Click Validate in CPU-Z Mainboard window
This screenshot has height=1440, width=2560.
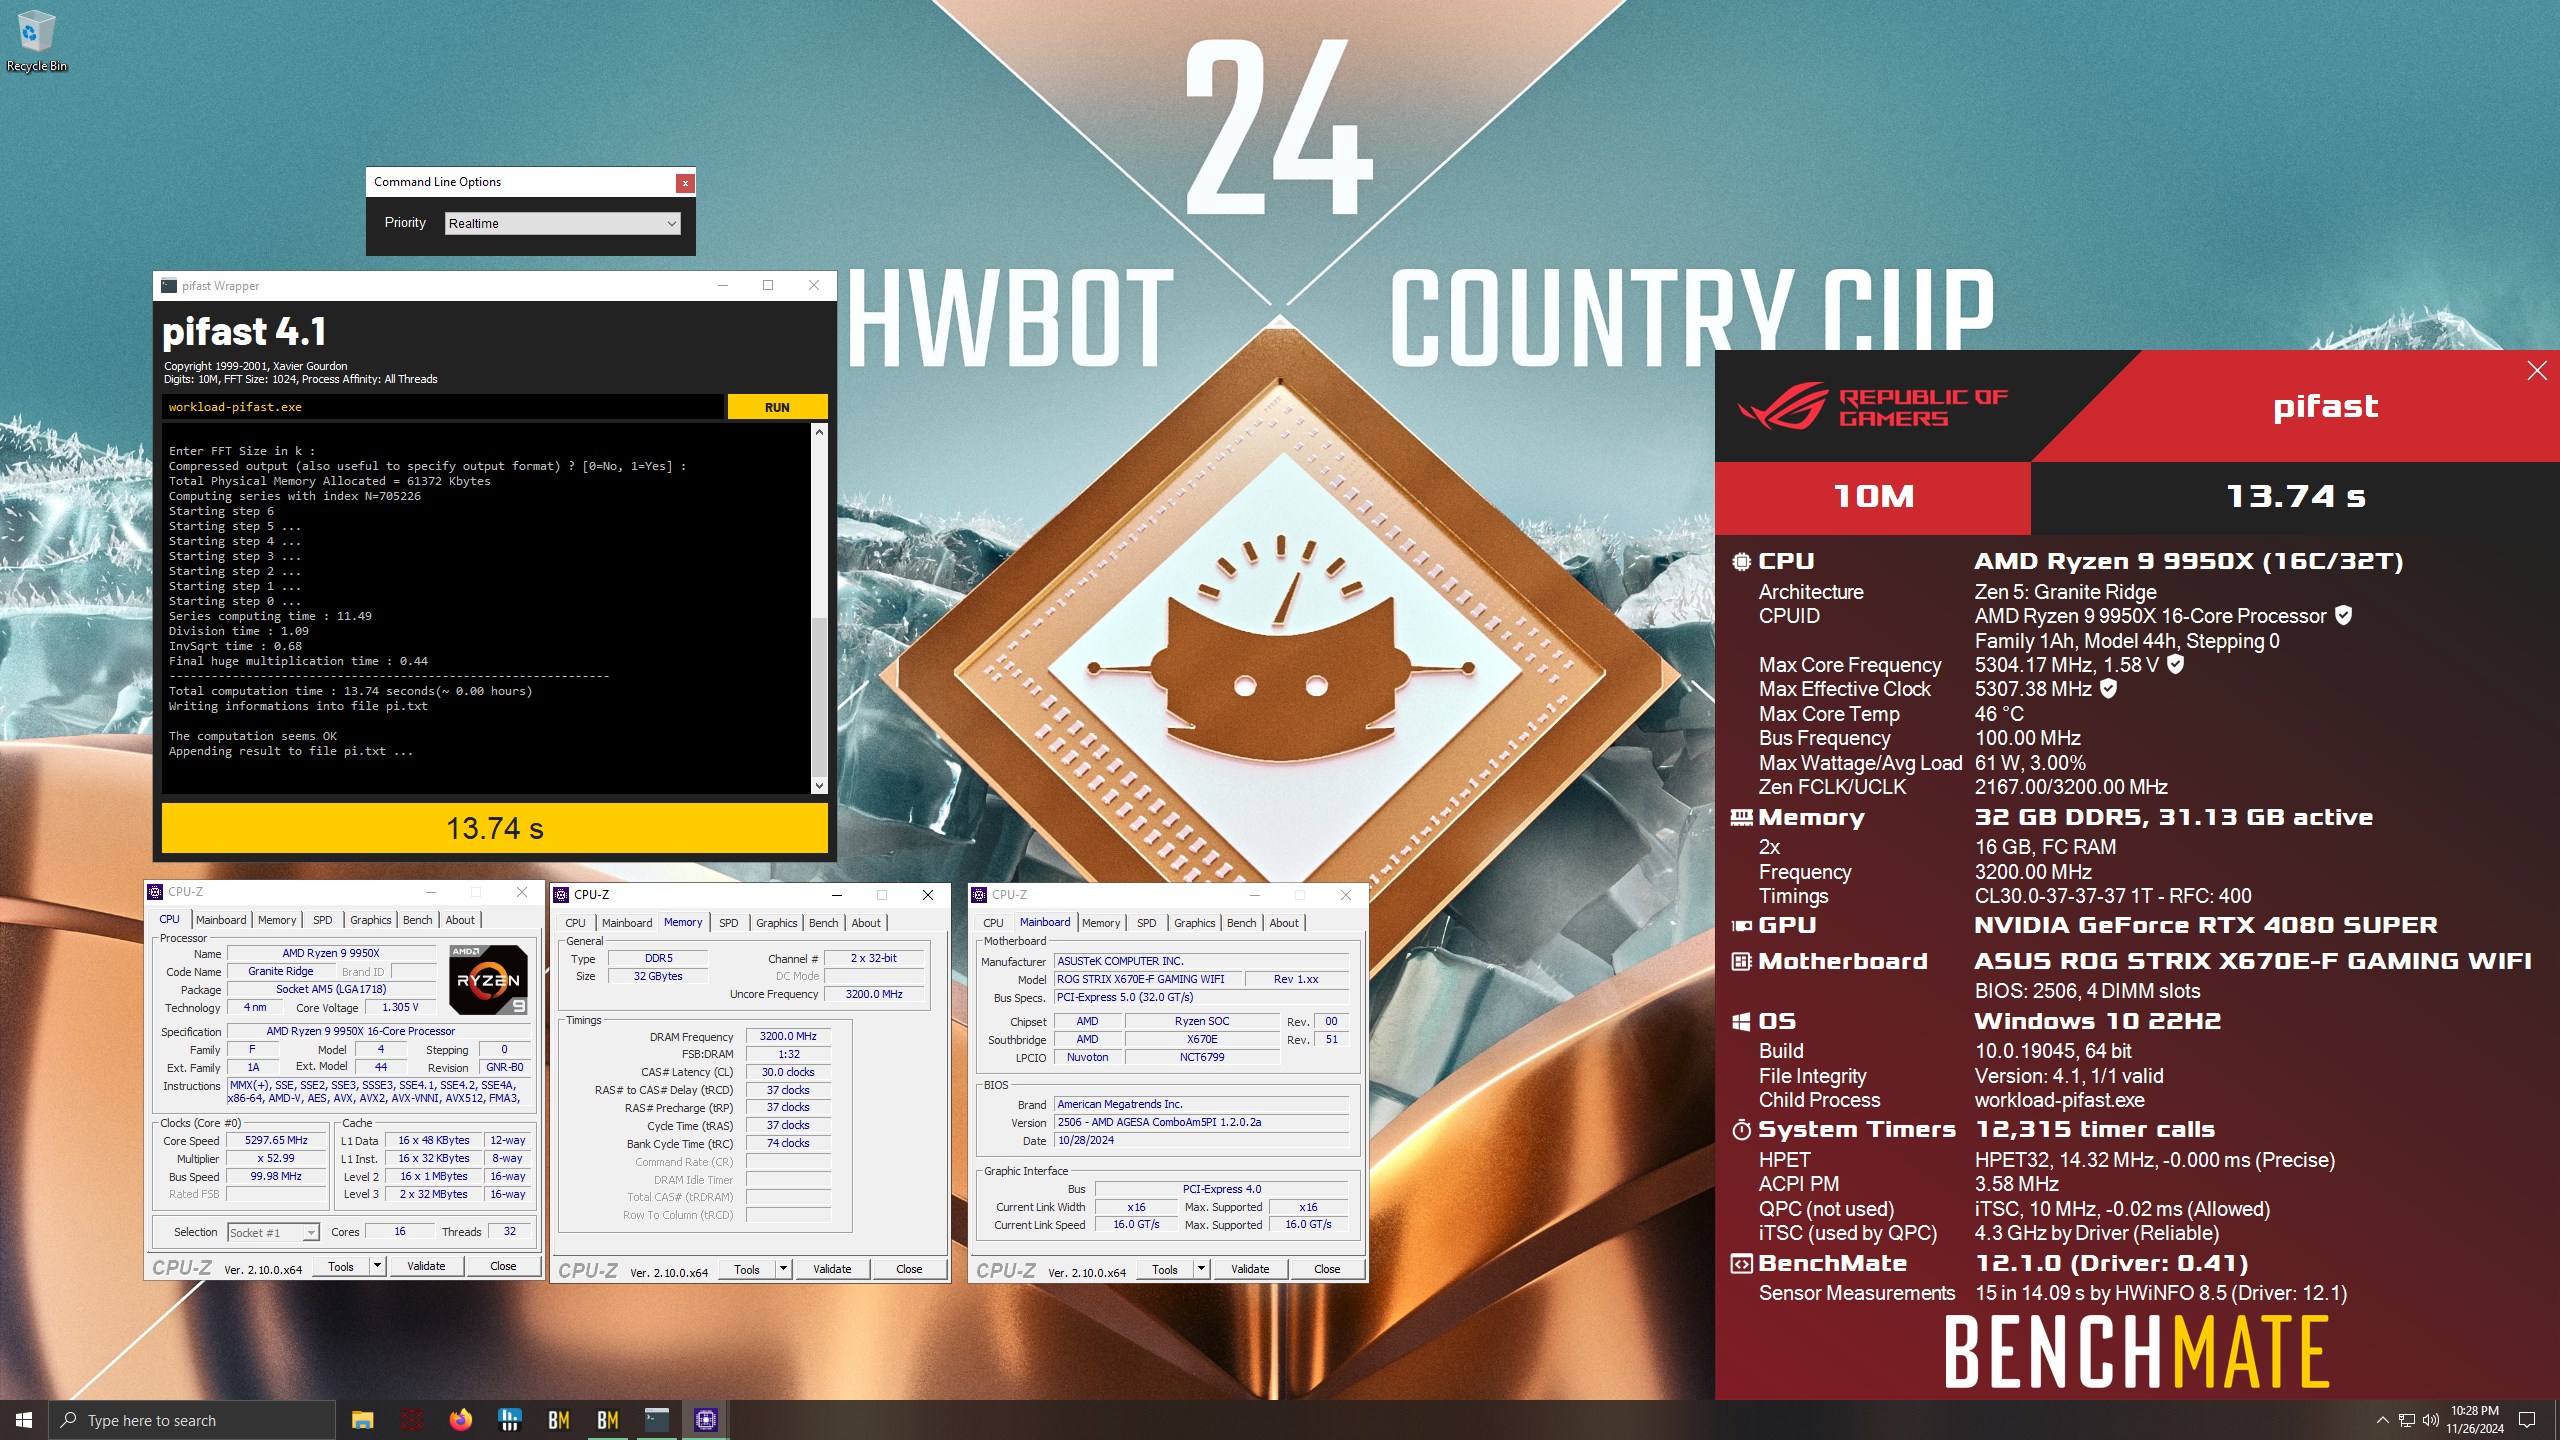click(1250, 1269)
